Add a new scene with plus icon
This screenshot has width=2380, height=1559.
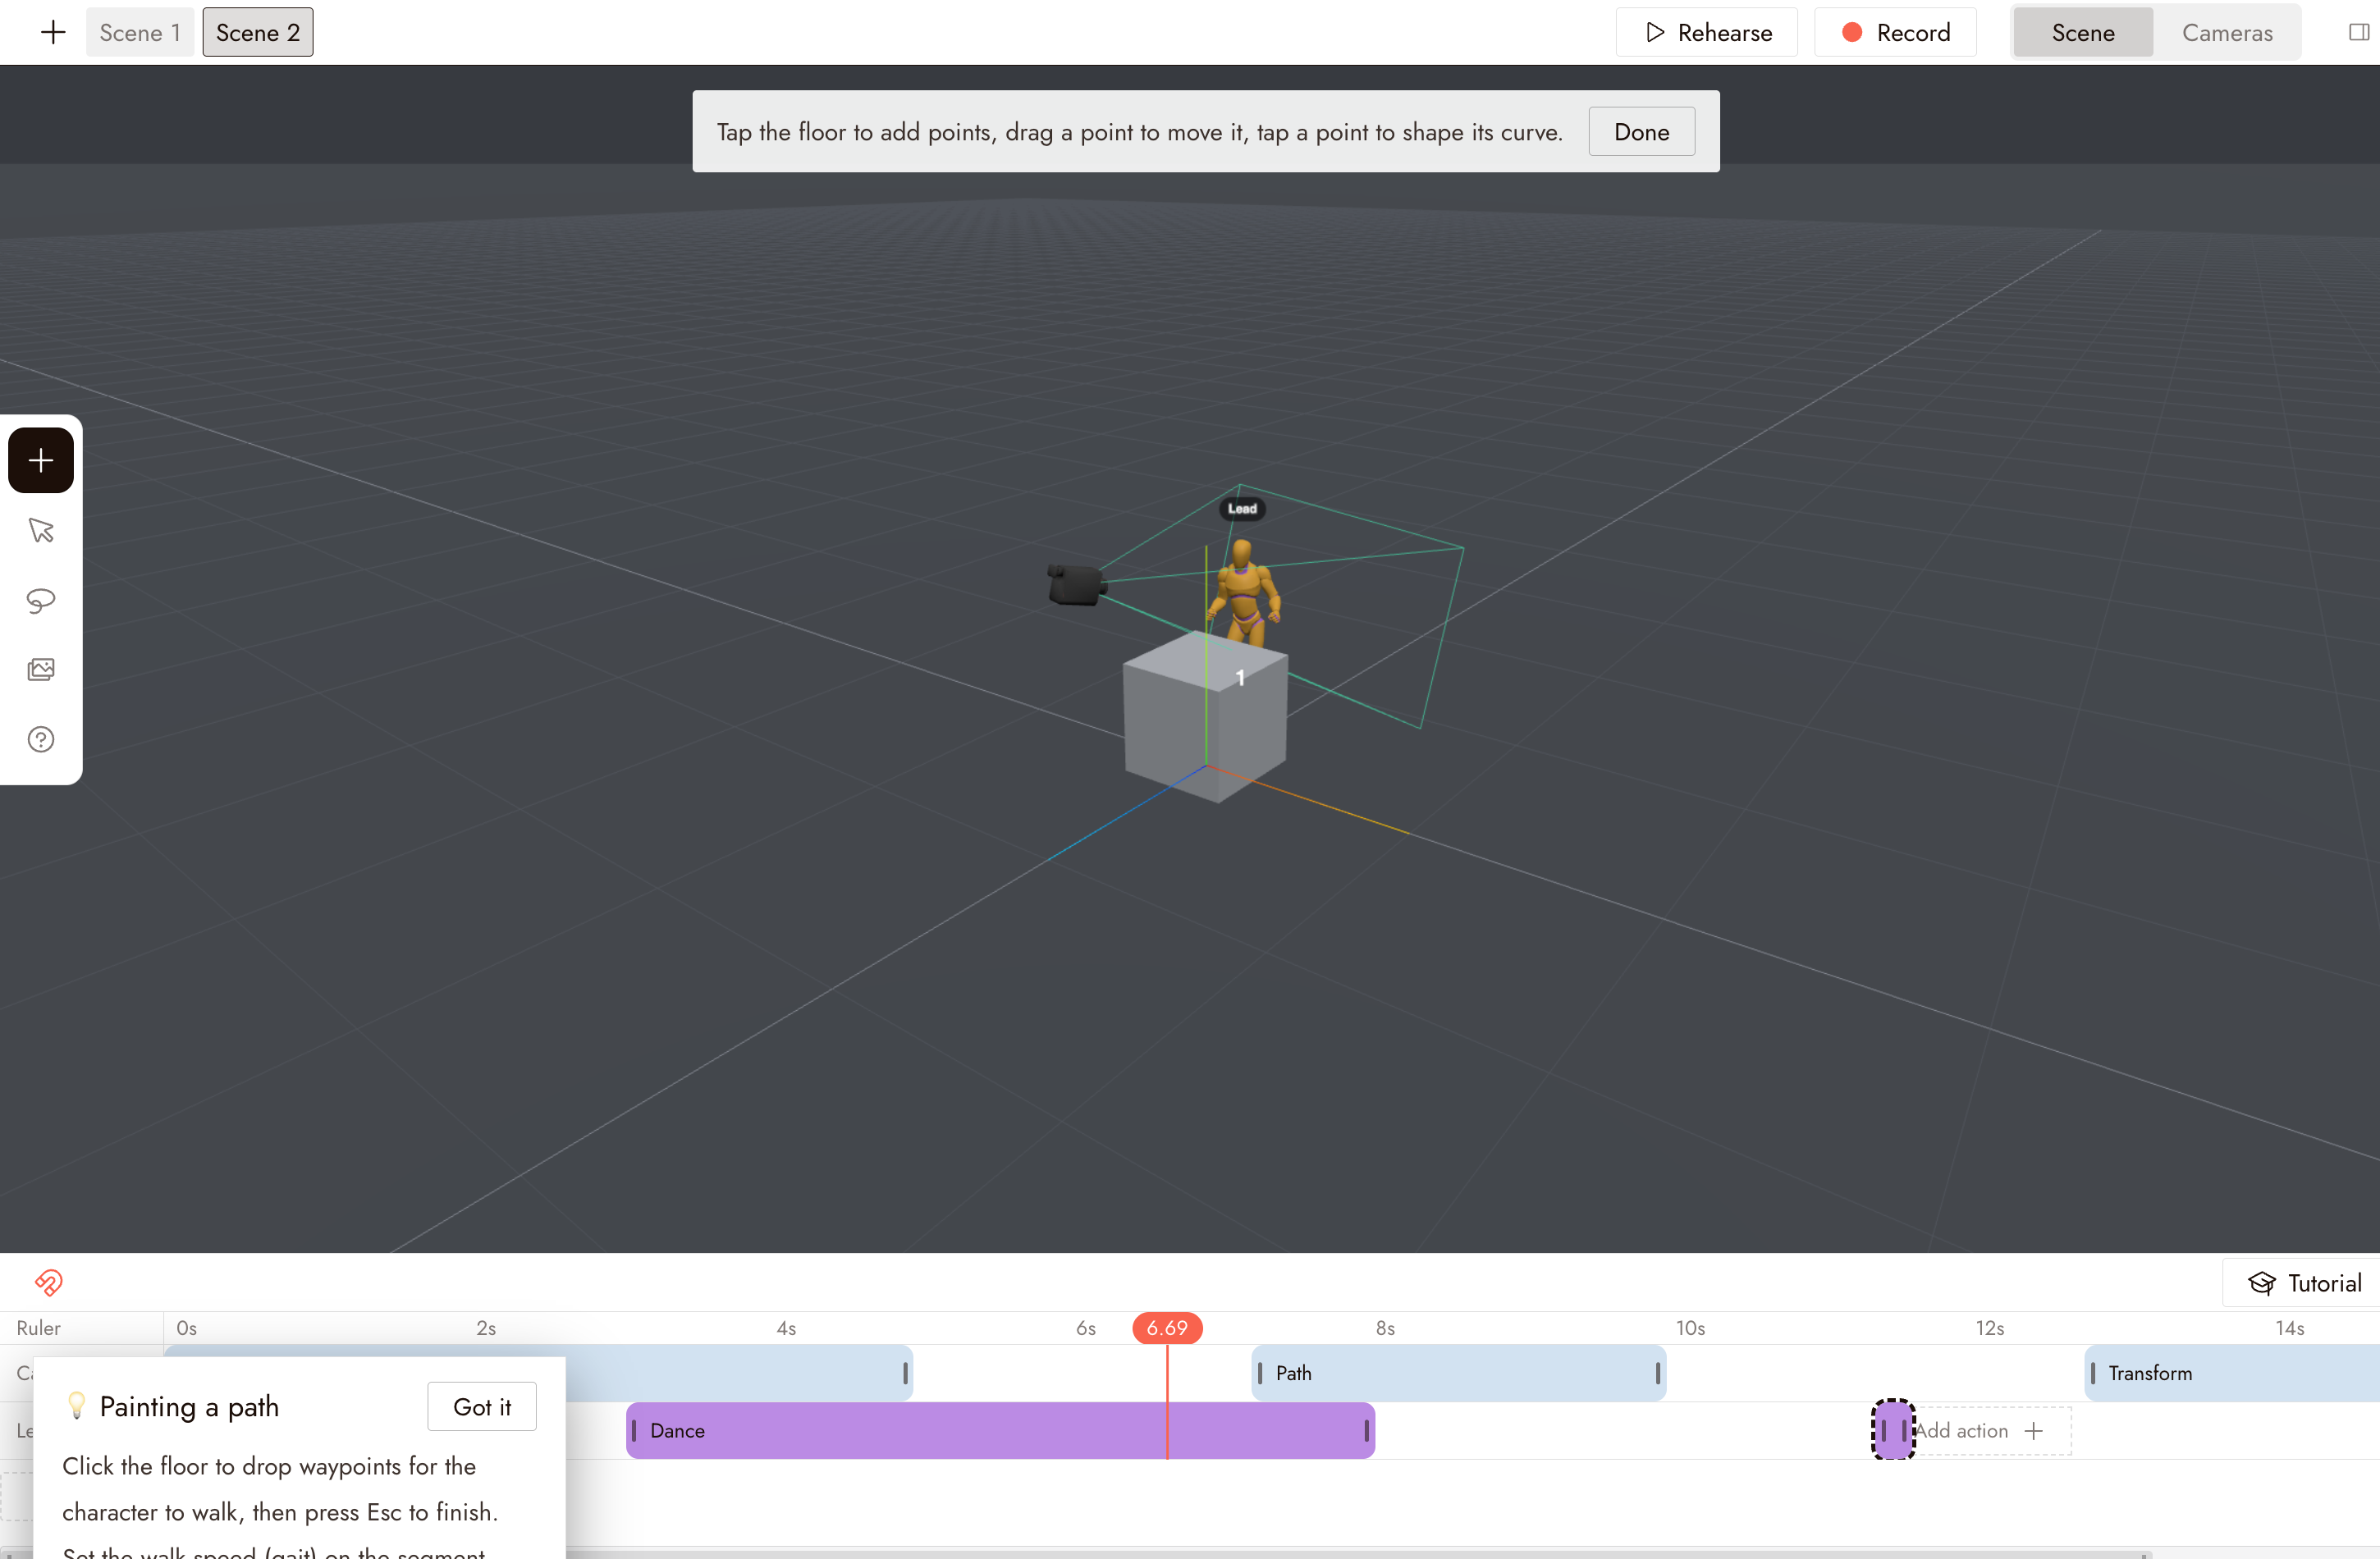pyautogui.click(x=53, y=32)
